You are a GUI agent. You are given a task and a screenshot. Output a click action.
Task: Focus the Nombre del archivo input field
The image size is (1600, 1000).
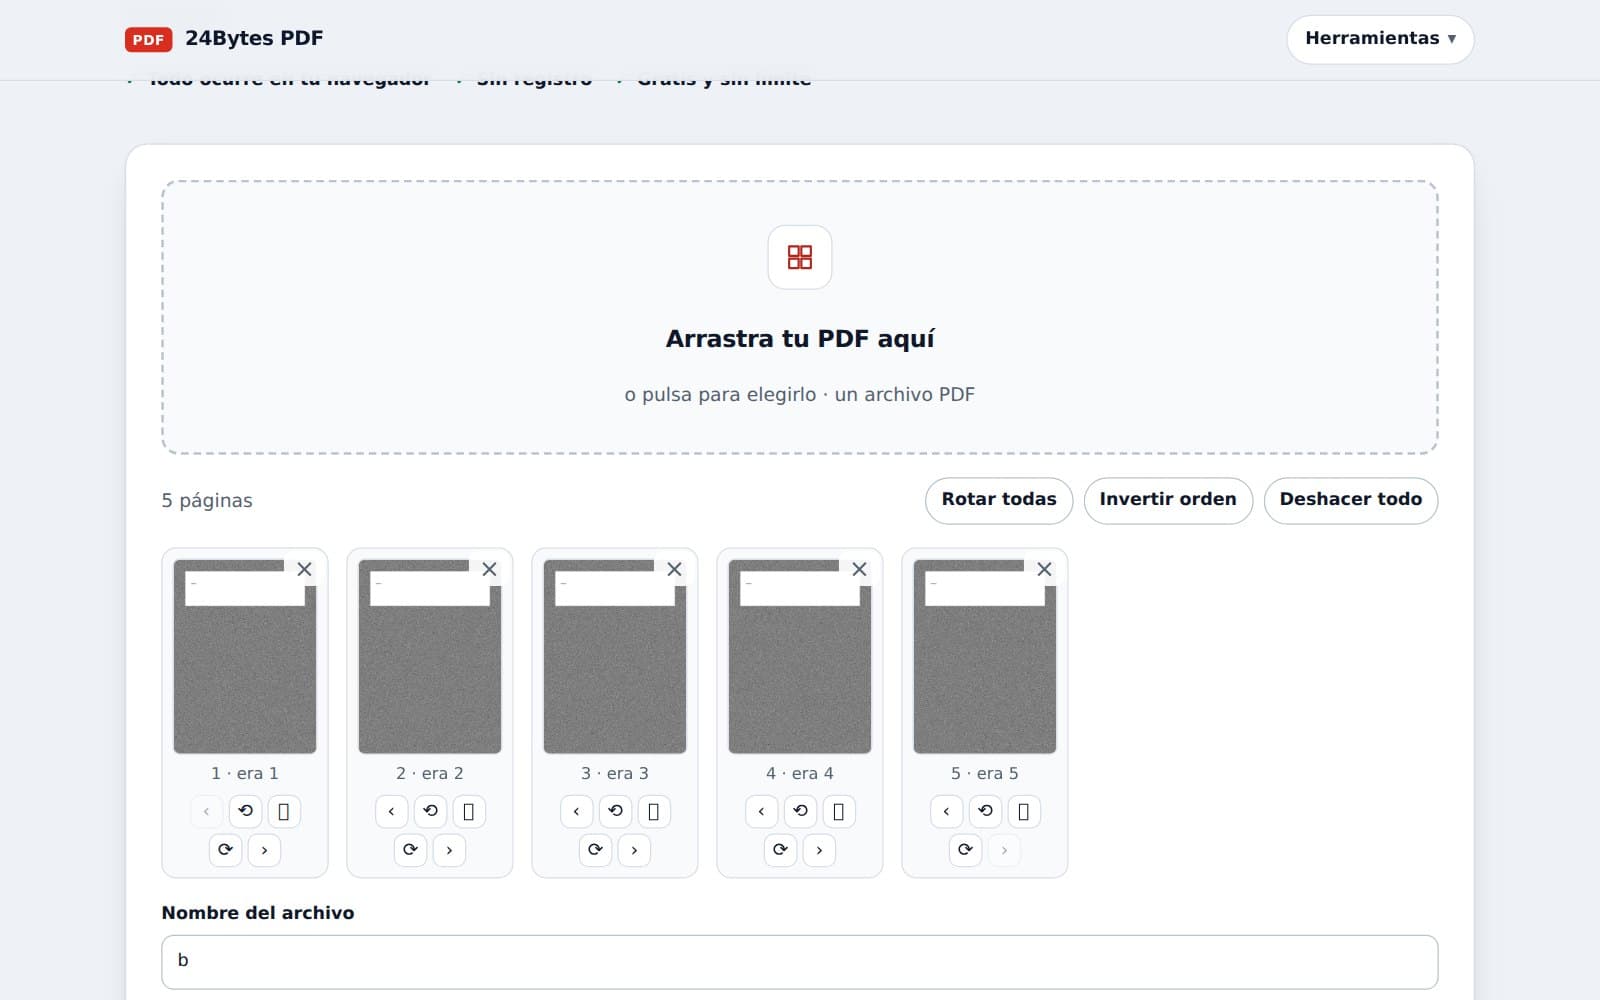(x=800, y=962)
